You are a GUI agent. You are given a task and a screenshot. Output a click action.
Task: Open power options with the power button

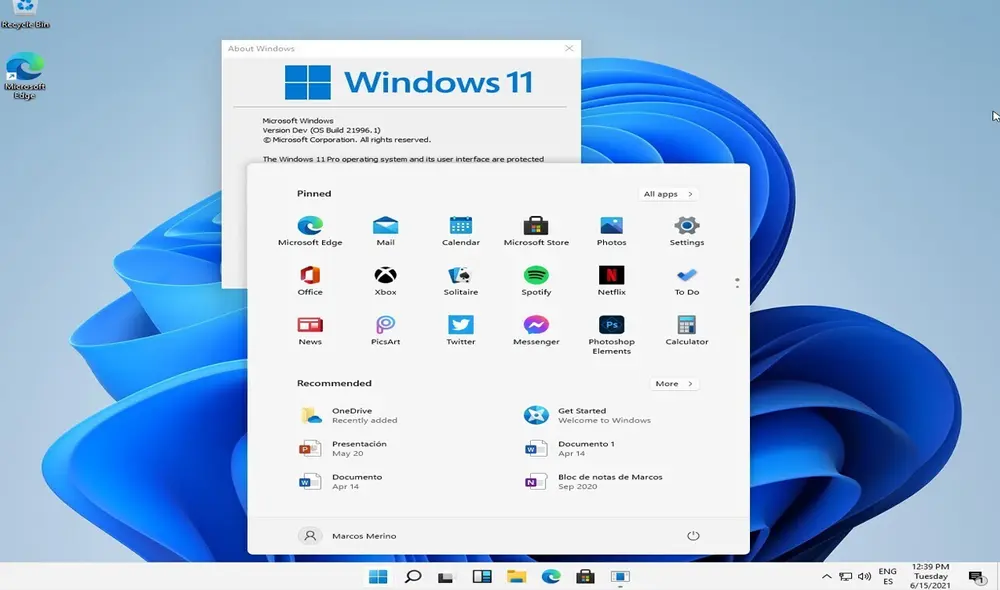[693, 535]
